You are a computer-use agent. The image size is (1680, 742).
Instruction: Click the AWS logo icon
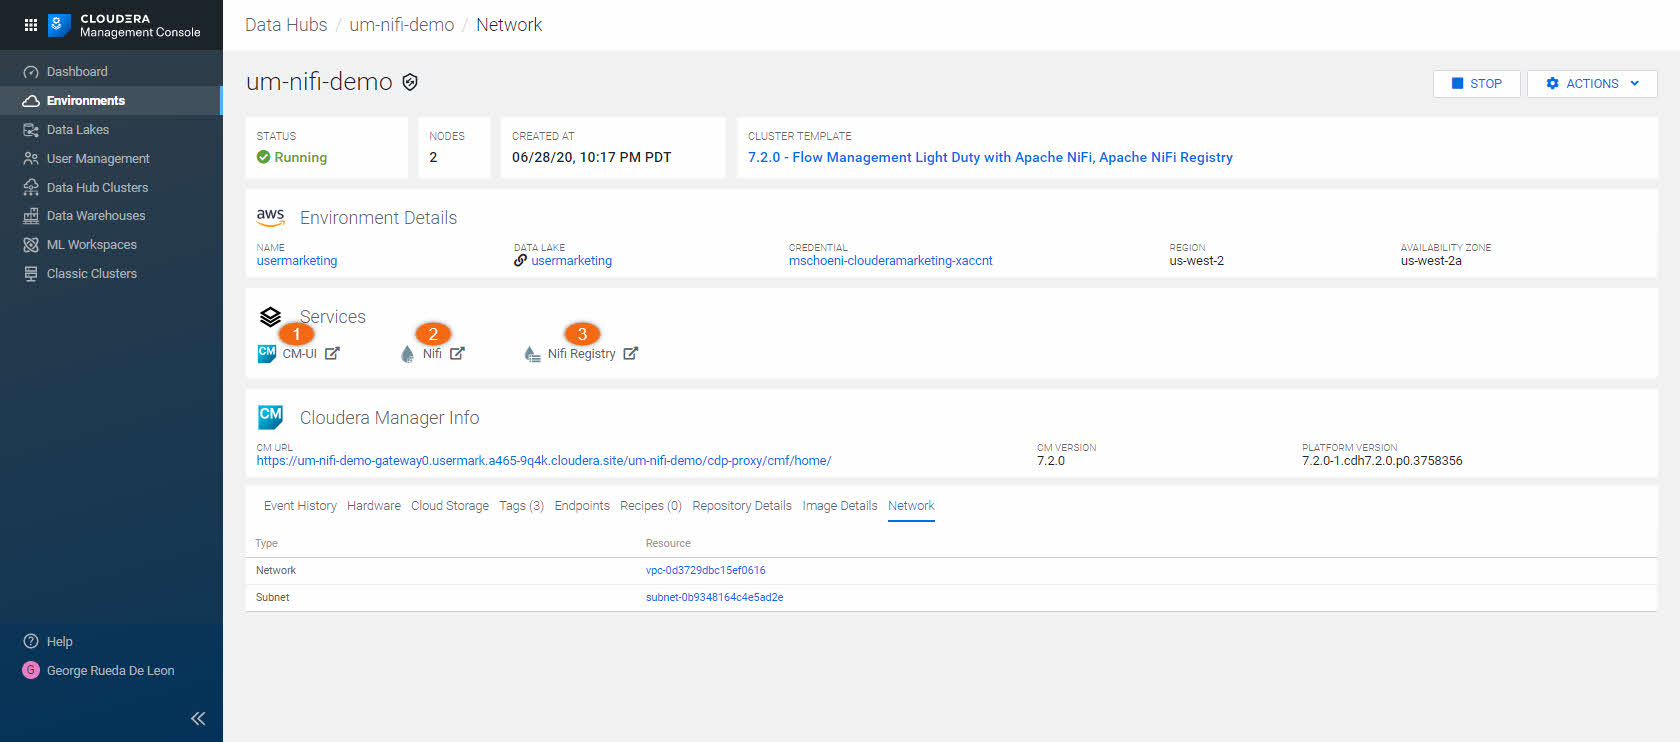click(270, 217)
